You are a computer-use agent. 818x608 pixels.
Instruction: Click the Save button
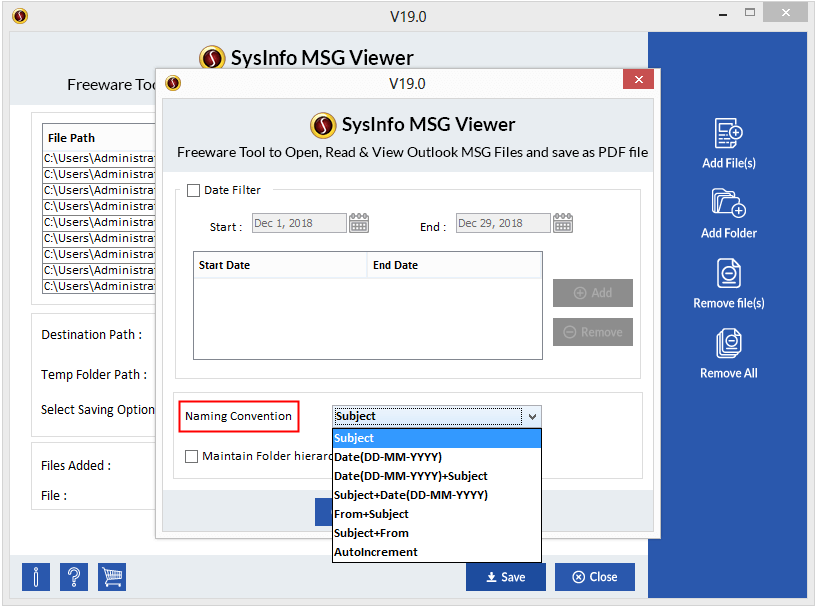pyautogui.click(x=506, y=577)
